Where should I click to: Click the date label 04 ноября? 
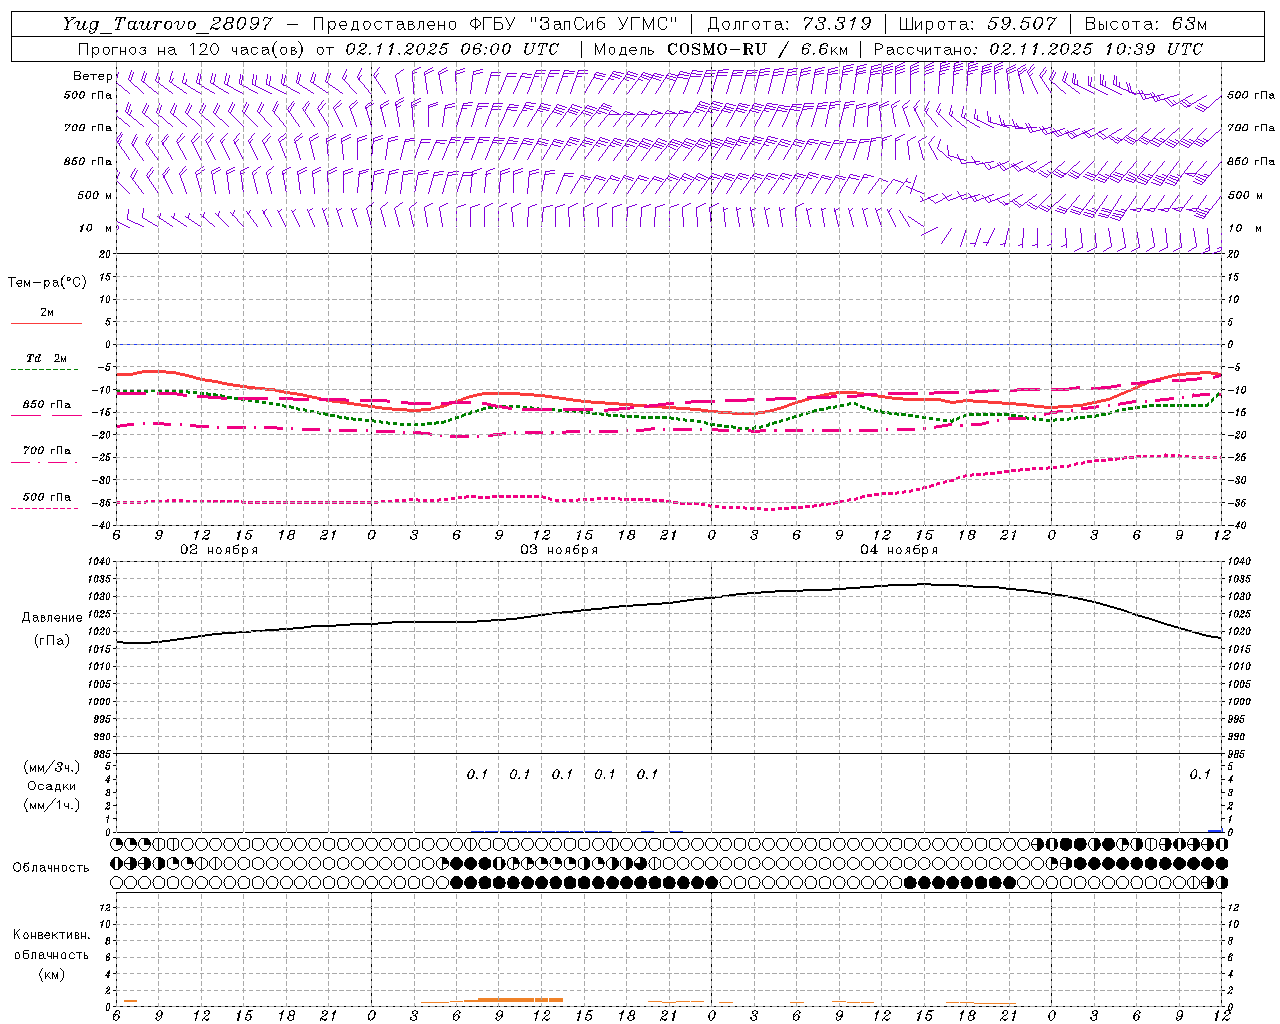[899, 550]
